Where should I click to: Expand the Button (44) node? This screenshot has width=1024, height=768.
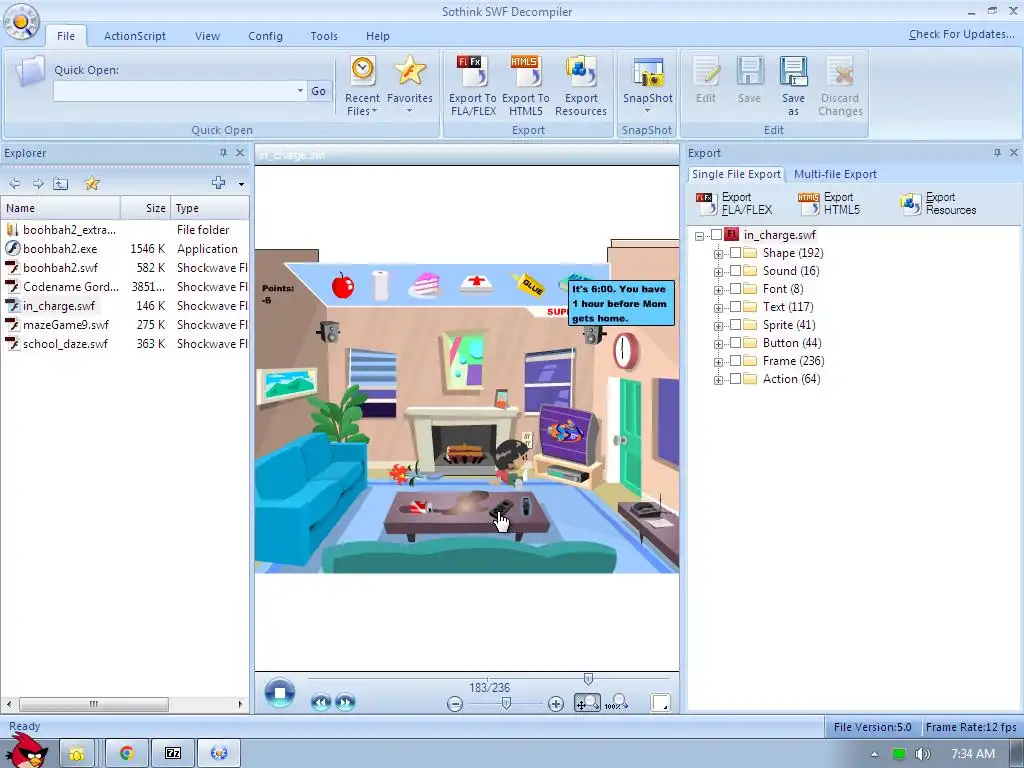pos(718,344)
